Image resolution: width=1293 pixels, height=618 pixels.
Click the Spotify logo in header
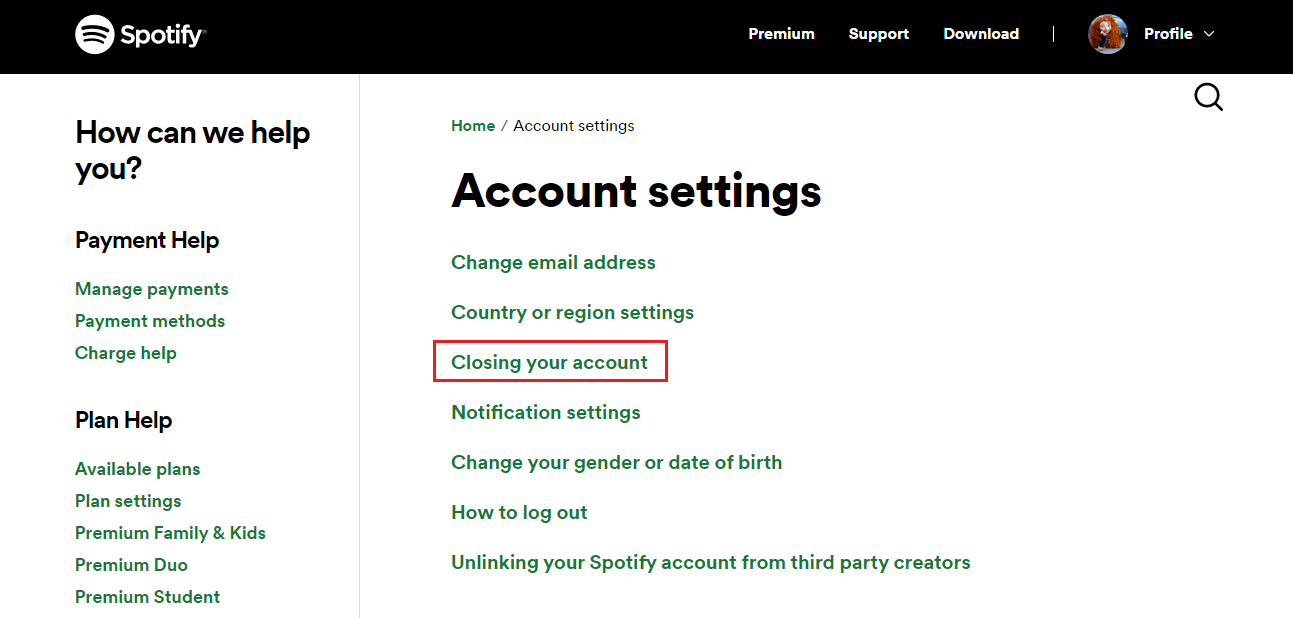(x=140, y=35)
